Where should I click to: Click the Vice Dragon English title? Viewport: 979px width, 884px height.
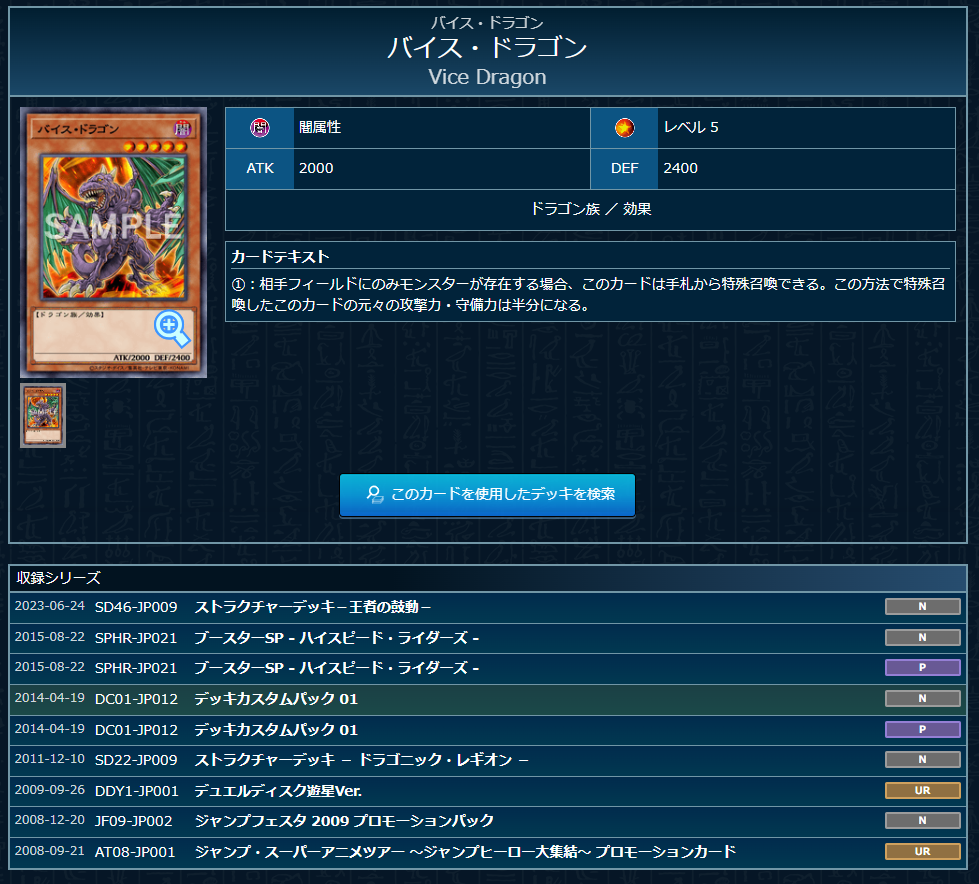pyautogui.click(x=487, y=77)
